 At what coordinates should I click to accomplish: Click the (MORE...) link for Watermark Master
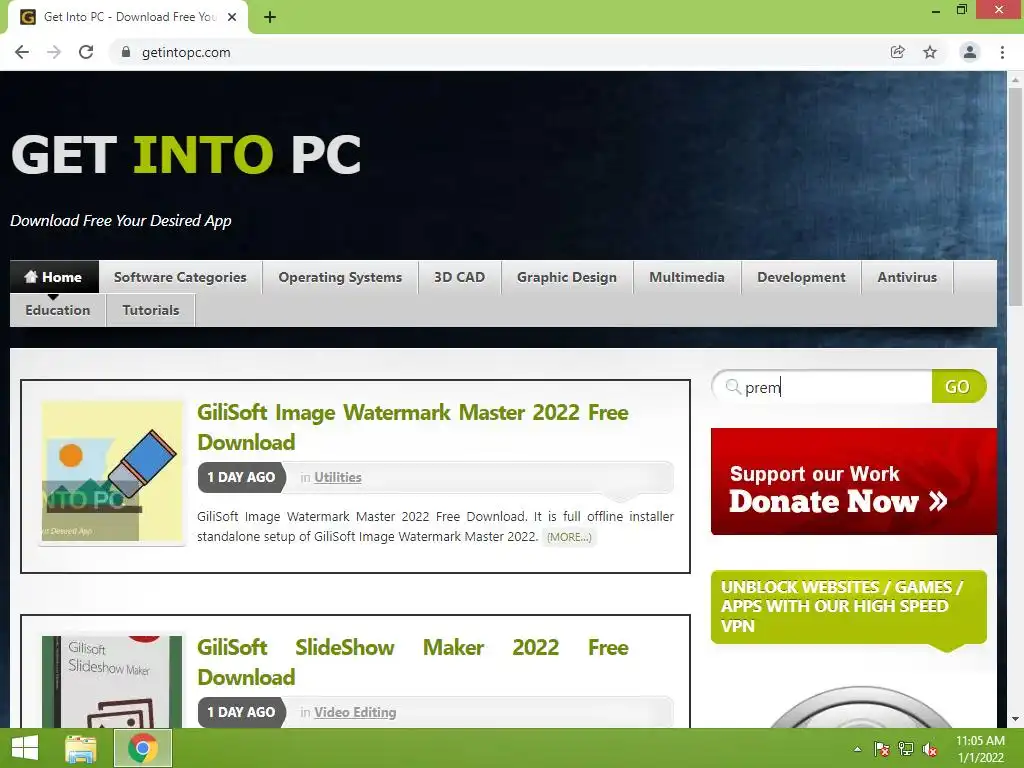tap(569, 537)
